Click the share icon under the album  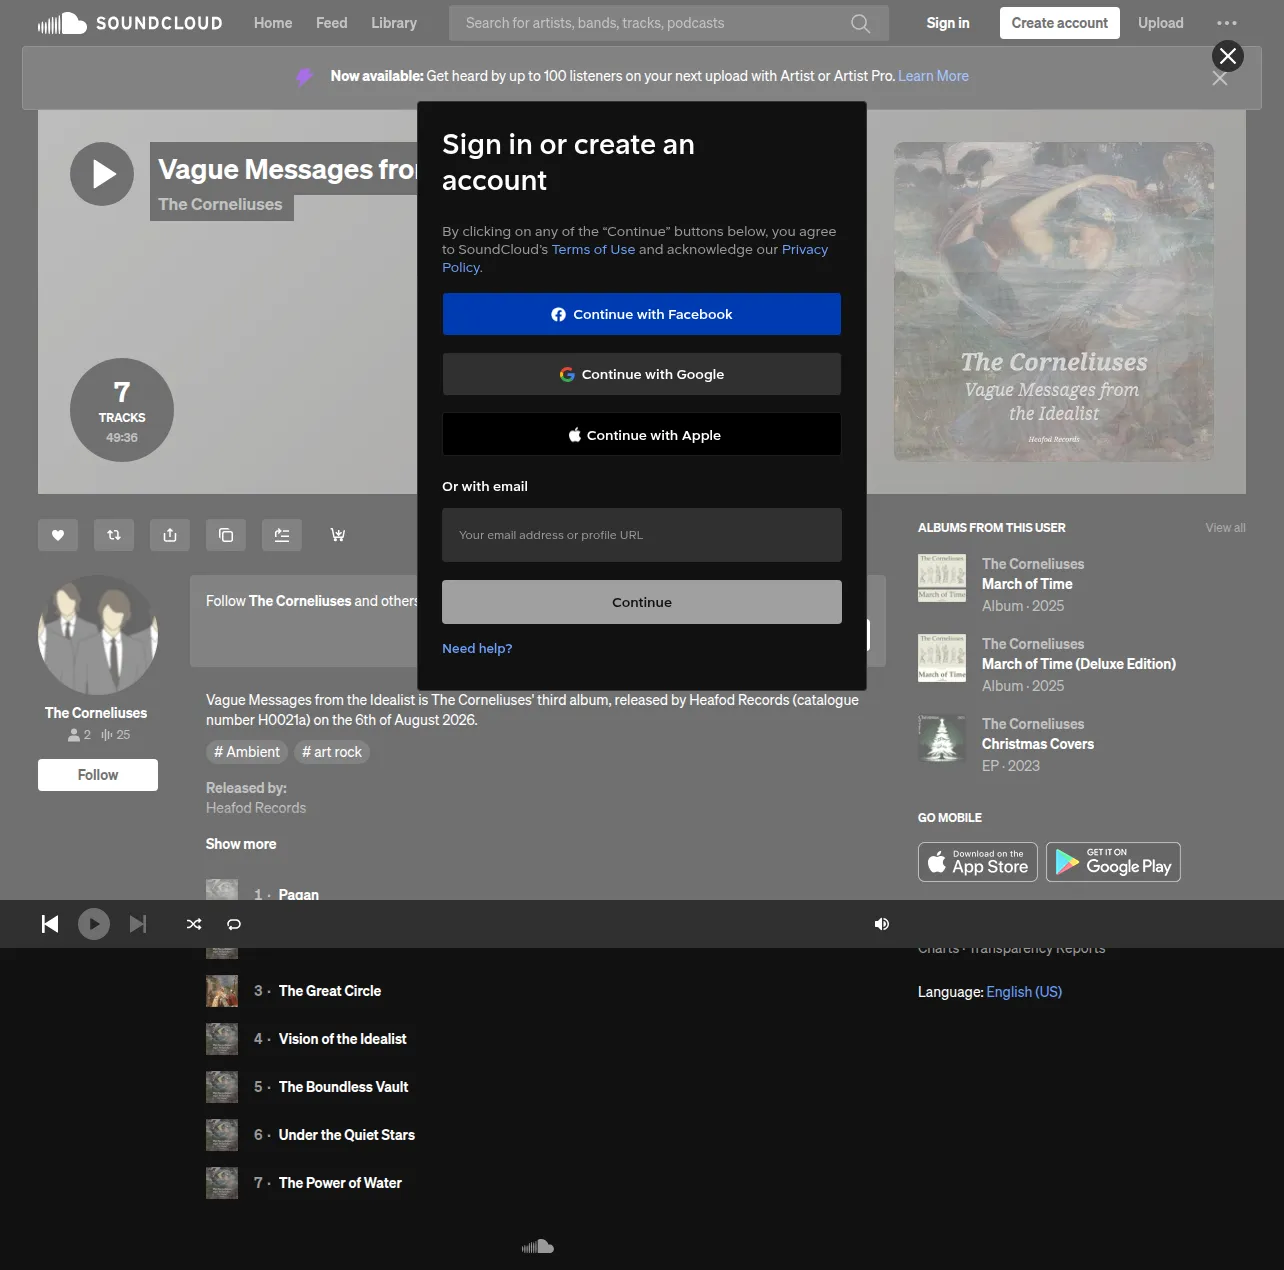pyautogui.click(x=170, y=535)
